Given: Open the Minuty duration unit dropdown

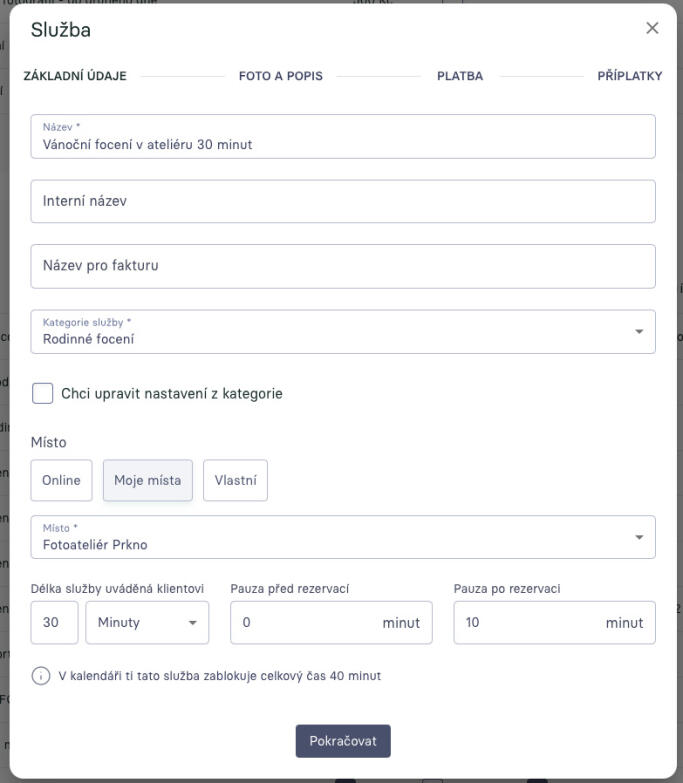Looking at the screenshot, I should pyautogui.click(x=147, y=622).
